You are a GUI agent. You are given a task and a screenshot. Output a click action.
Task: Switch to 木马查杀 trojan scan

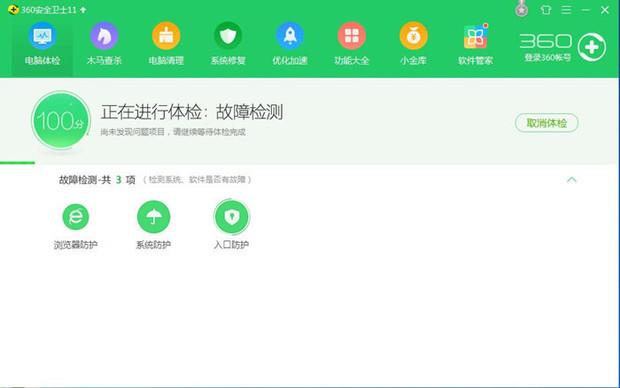tap(104, 44)
